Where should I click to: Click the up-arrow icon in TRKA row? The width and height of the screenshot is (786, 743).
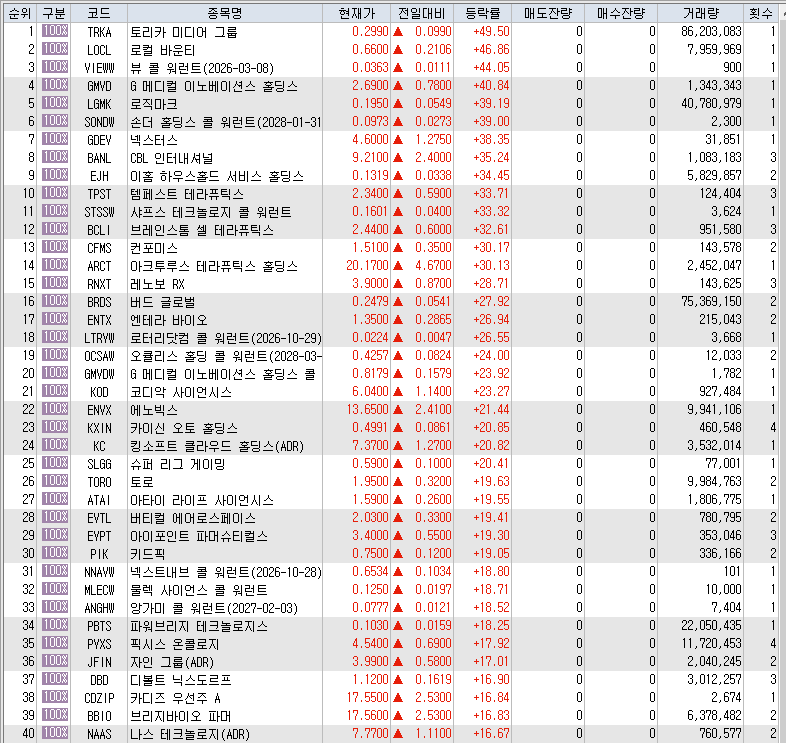click(398, 32)
